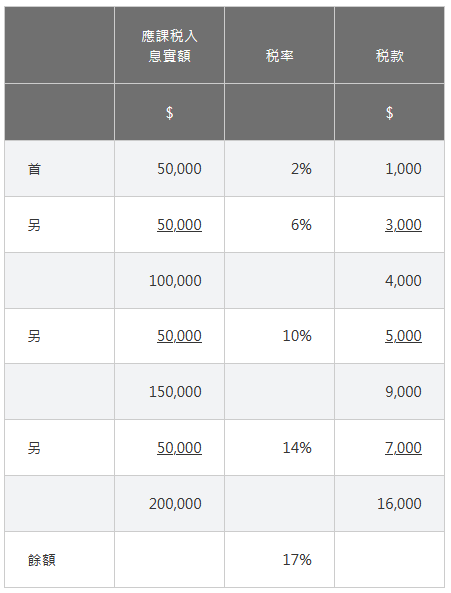Click the 應課稅入息實額 column header
This screenshot has width=451, height=593.
click(x=169, y=45)
